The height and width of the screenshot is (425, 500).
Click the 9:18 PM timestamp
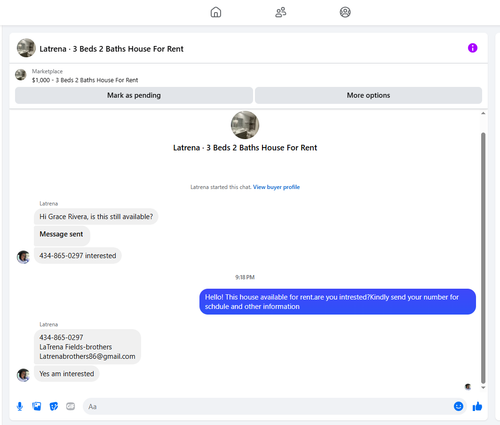click(245, 277)
